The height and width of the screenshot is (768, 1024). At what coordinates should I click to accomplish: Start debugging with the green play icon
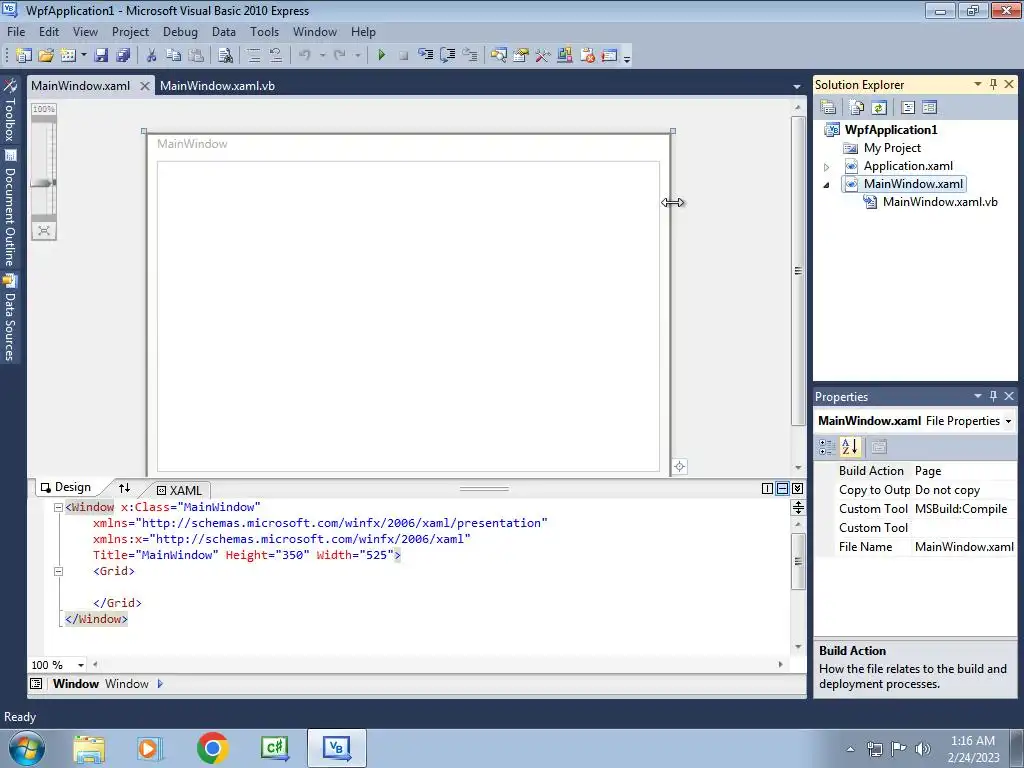click(x=382, y=56)
